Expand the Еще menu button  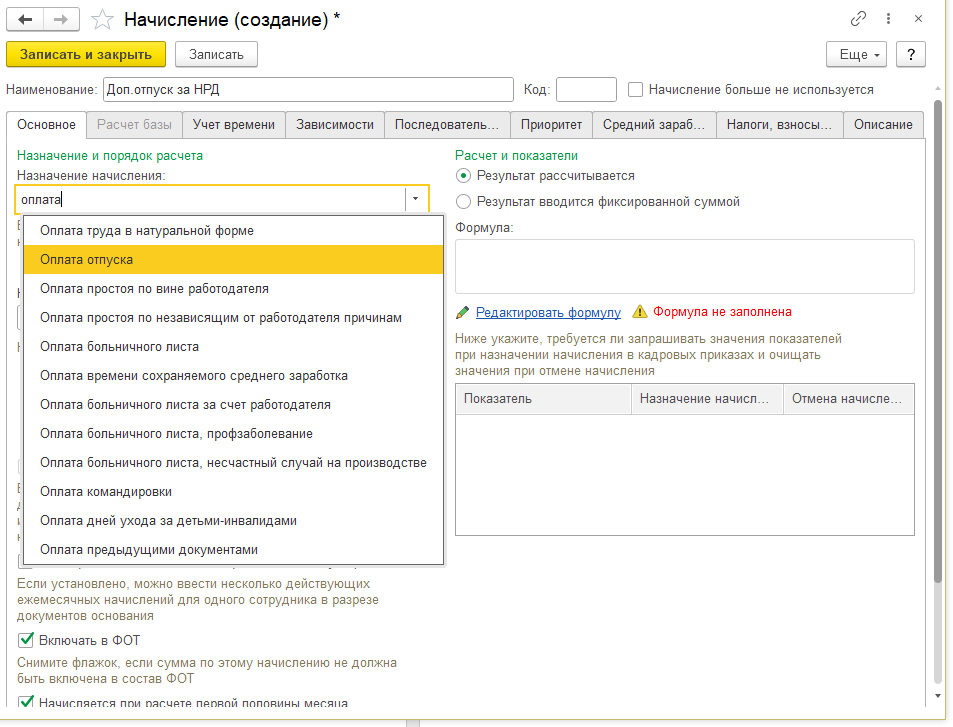point(856,54)
